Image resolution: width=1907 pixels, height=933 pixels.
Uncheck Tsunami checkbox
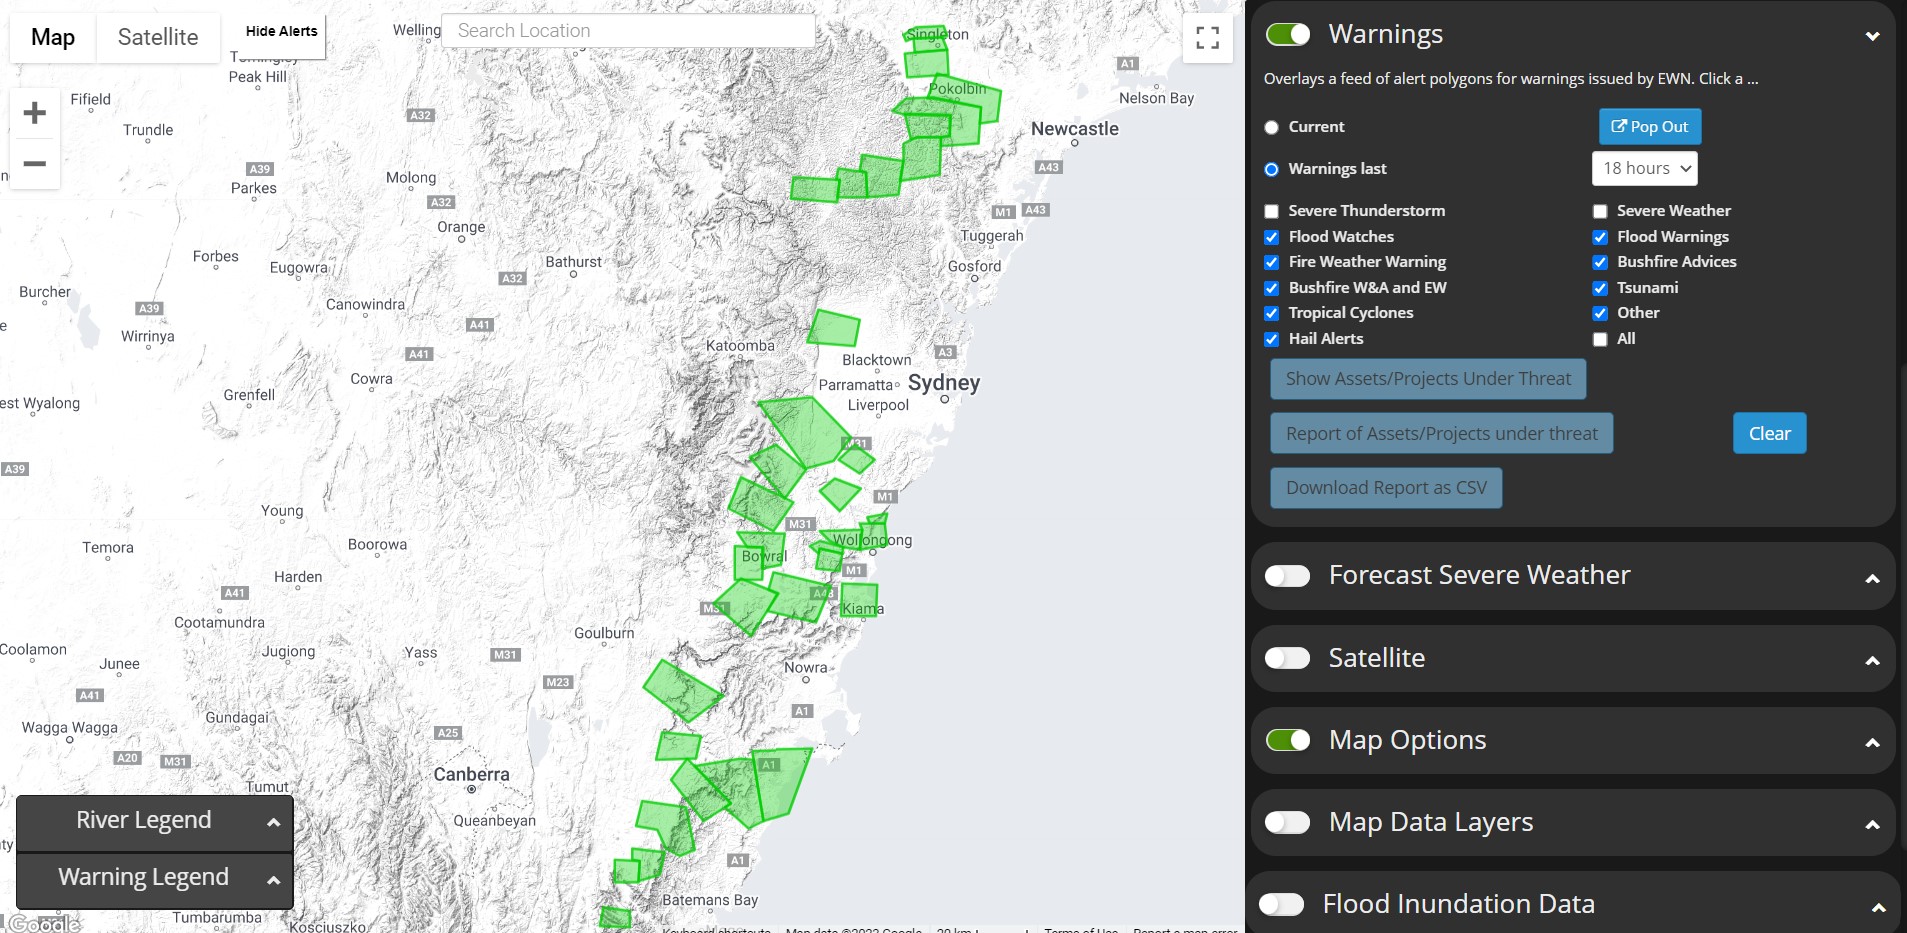pyautogui.click(x=1600, y=288)
